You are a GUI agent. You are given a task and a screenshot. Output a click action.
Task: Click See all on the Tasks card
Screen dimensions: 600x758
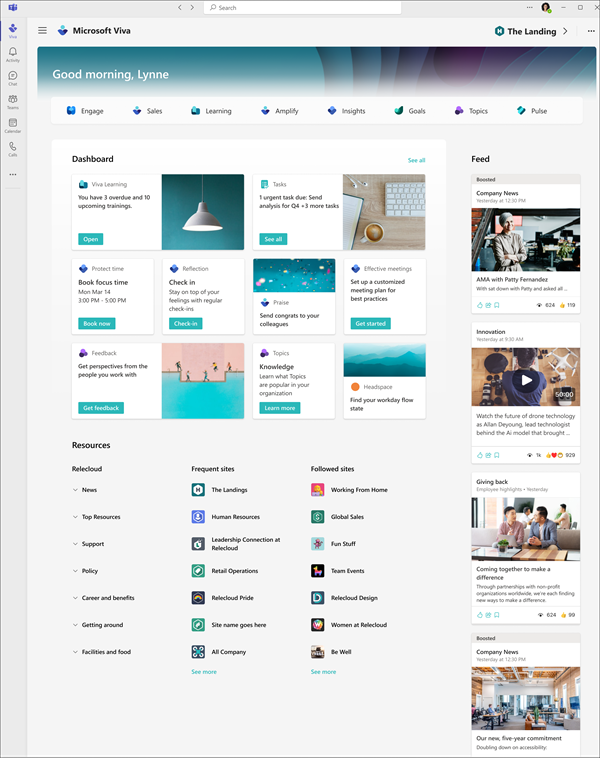[273, 239]
